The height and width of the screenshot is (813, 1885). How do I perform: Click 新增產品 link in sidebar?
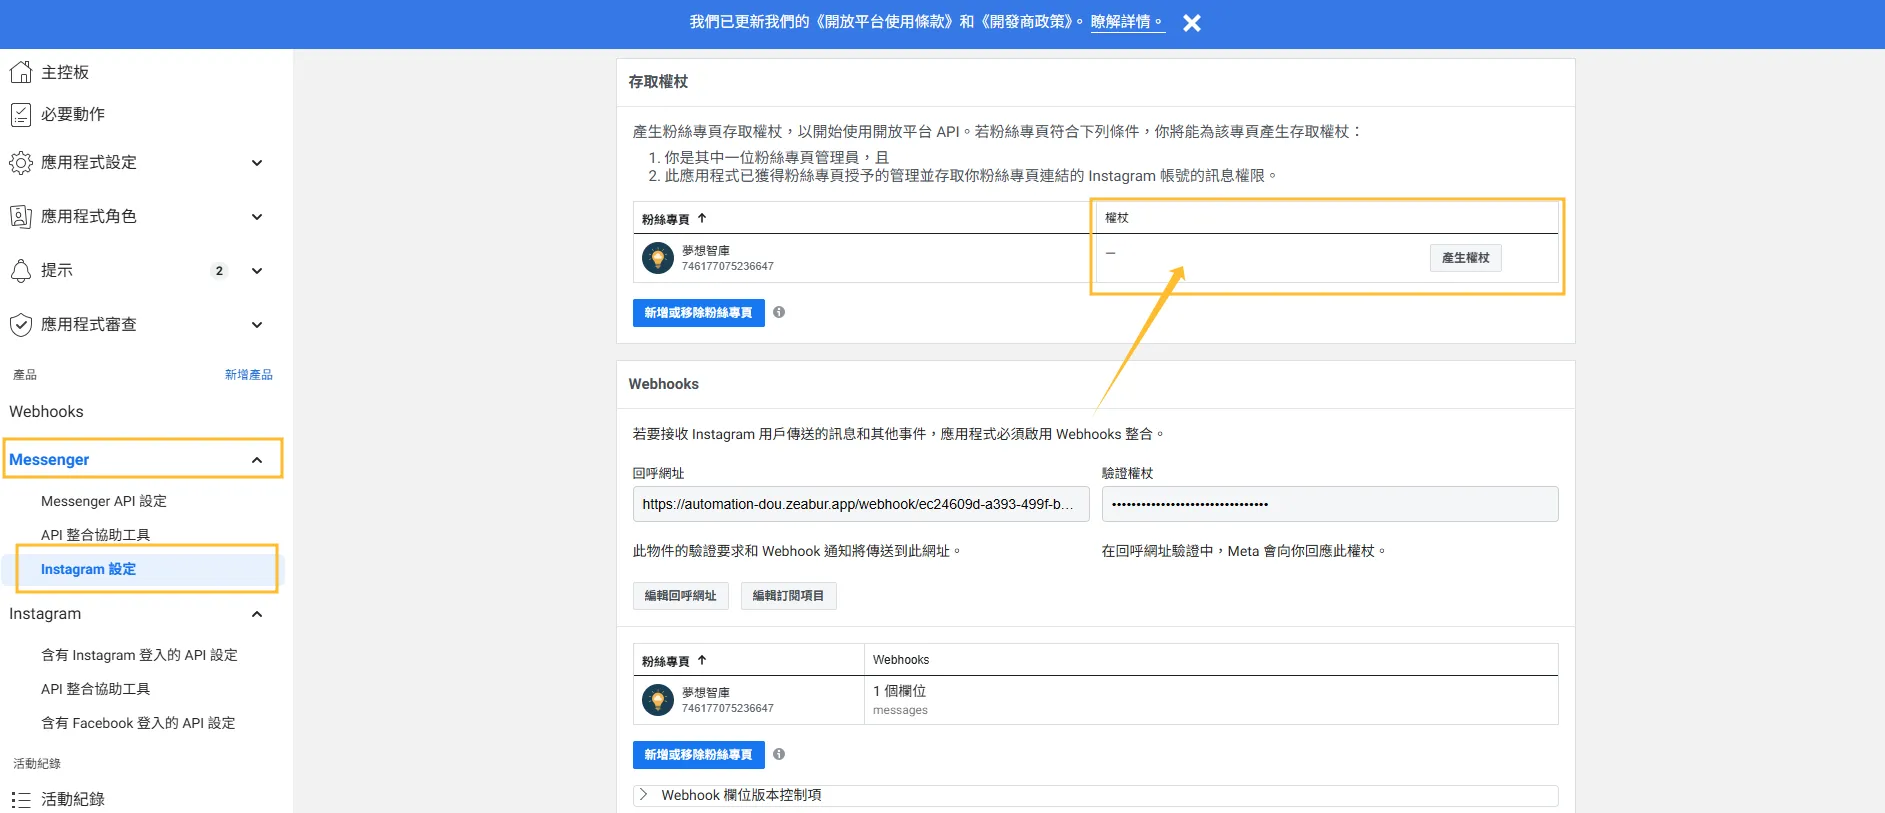point(248,375)
